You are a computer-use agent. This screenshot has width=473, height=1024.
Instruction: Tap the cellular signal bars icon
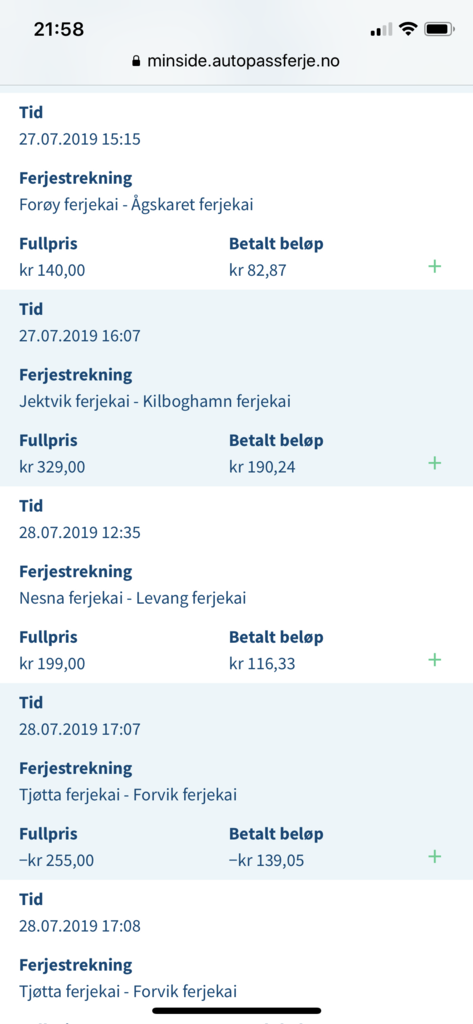click(381, 30)
